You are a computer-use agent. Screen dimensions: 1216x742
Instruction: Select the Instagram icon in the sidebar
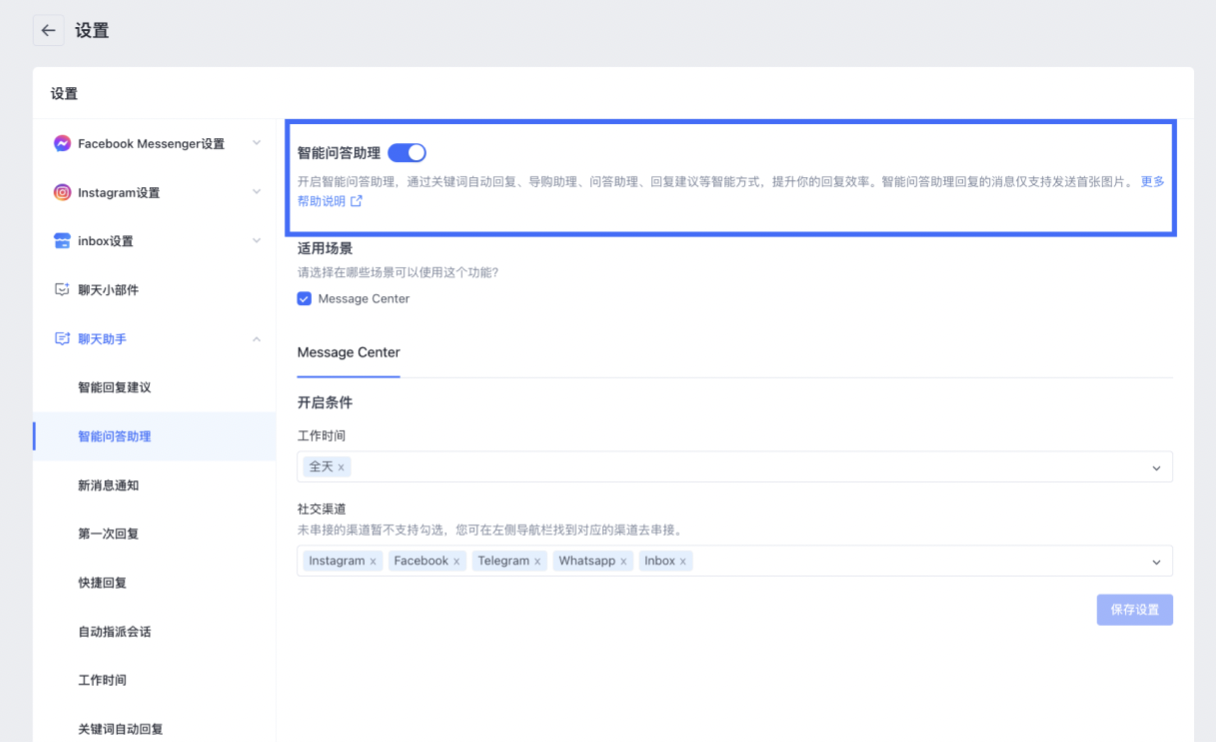tap(63, 192)
